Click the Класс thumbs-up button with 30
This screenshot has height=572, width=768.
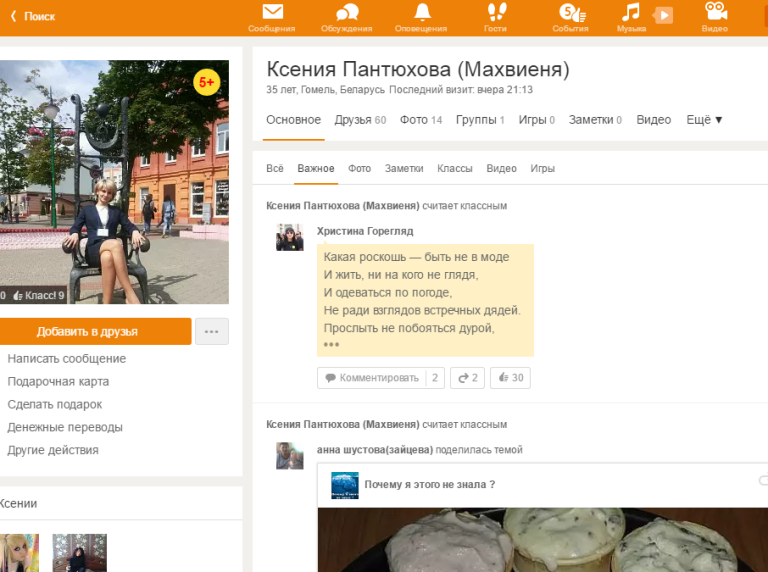510,378
